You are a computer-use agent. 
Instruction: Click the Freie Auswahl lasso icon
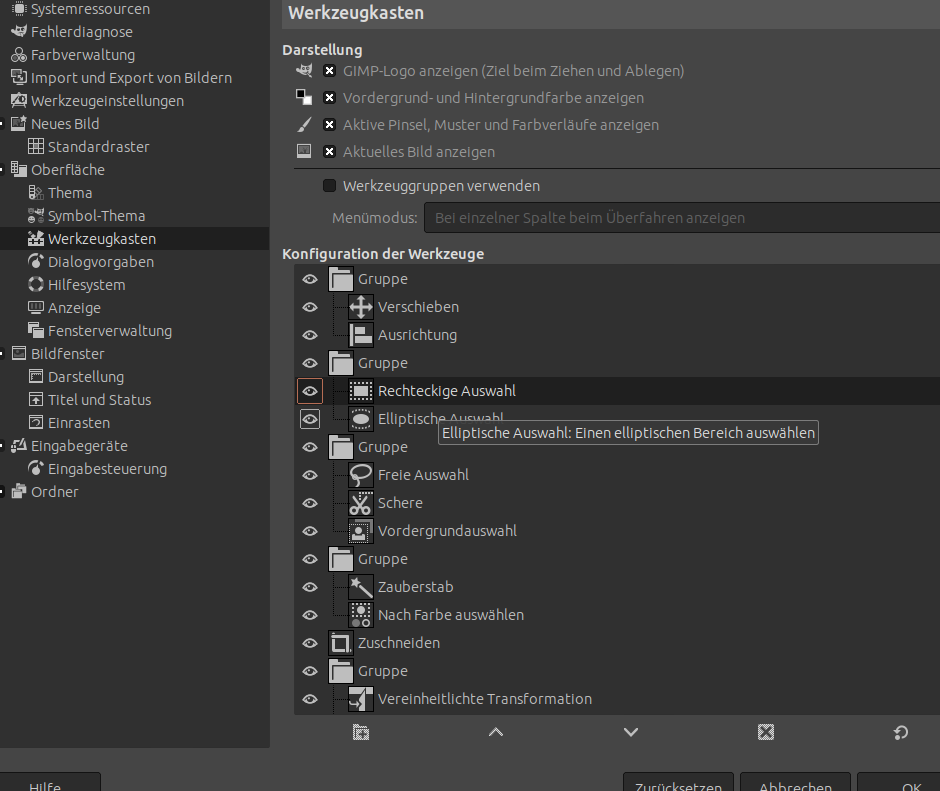[x=360, y=475]
